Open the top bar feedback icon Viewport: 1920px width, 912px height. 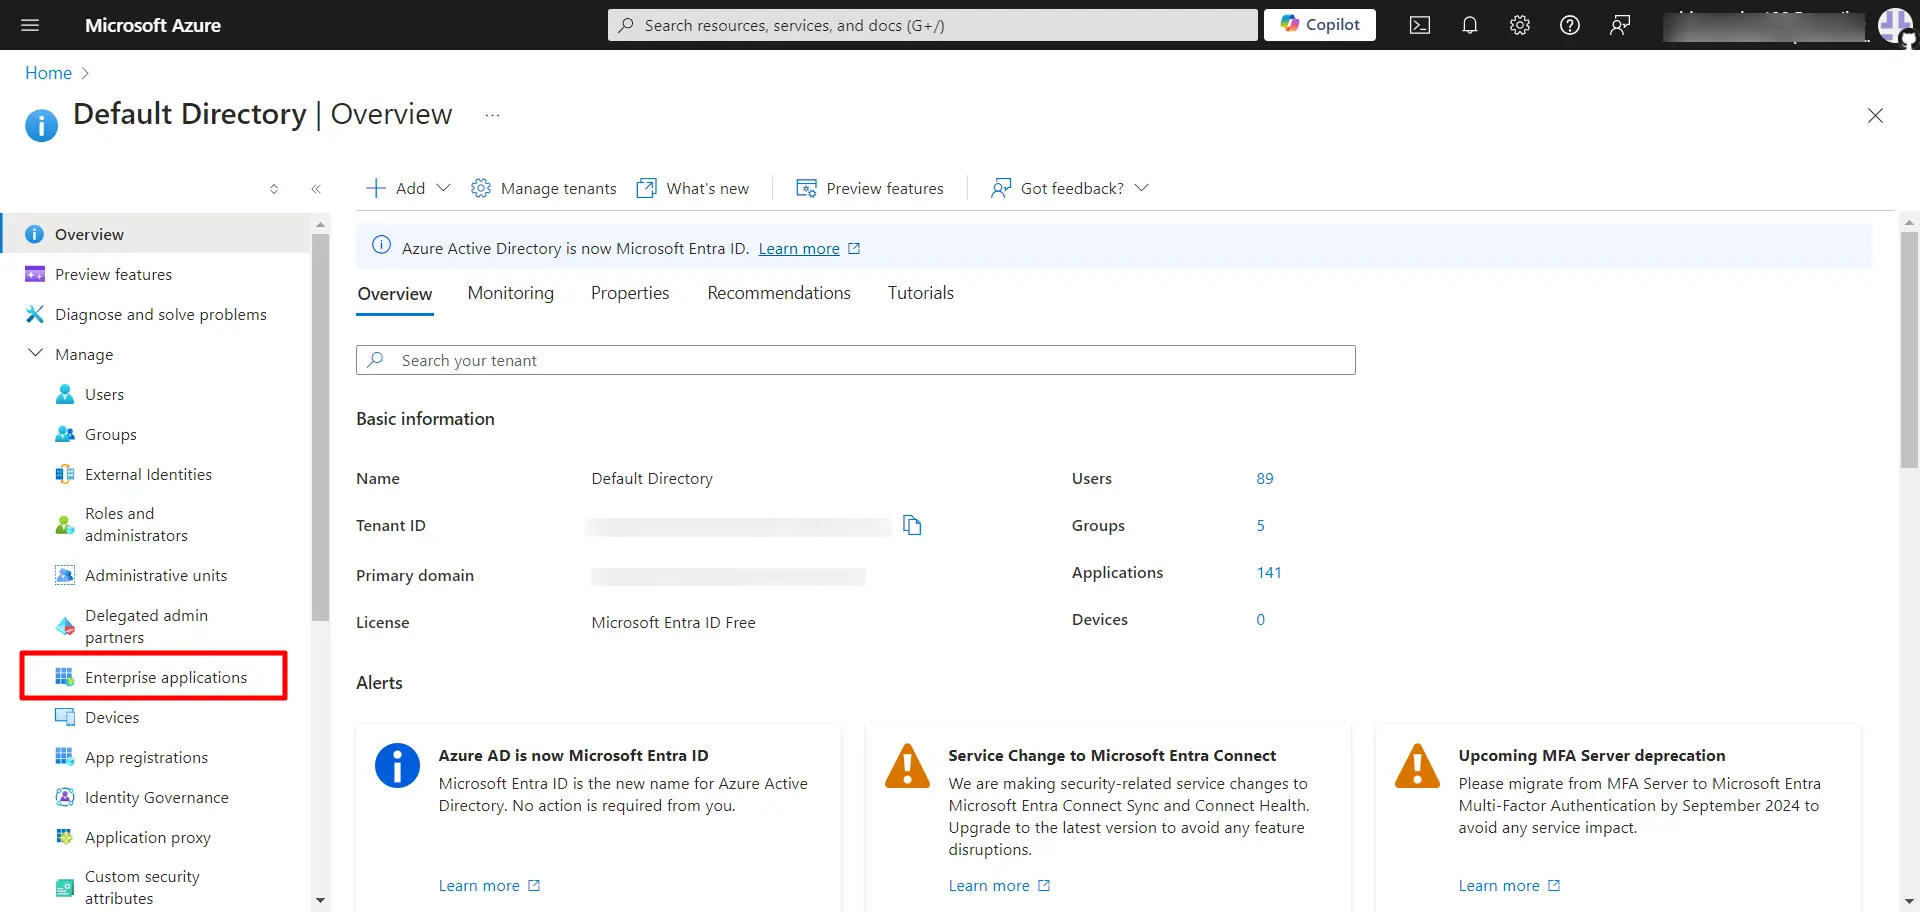1620,25
